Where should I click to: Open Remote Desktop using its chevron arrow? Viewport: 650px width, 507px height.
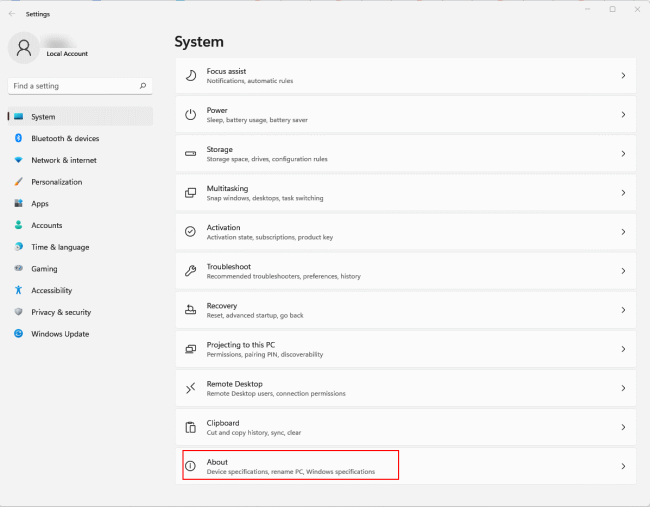click(x=623, y=388)
